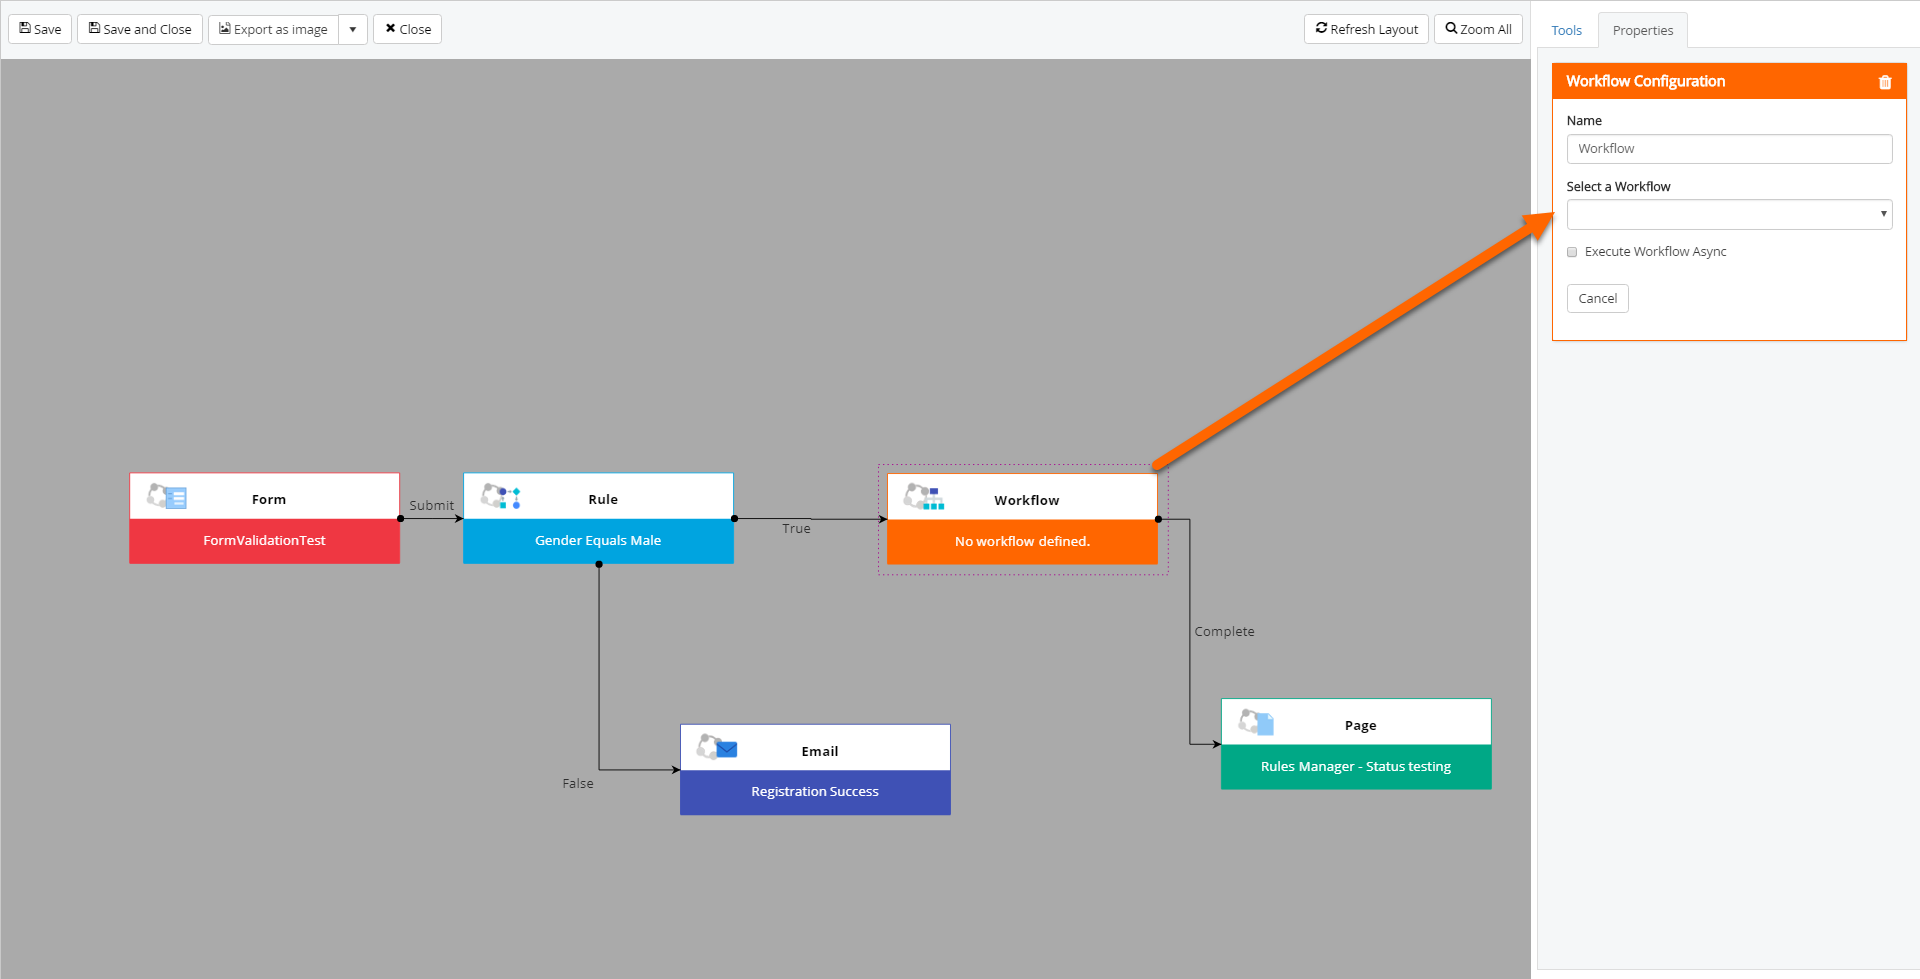The height and width of the screenshot is (979, 1920).
Task: Cancel the workflow configuration
Action: (1597, 298)
